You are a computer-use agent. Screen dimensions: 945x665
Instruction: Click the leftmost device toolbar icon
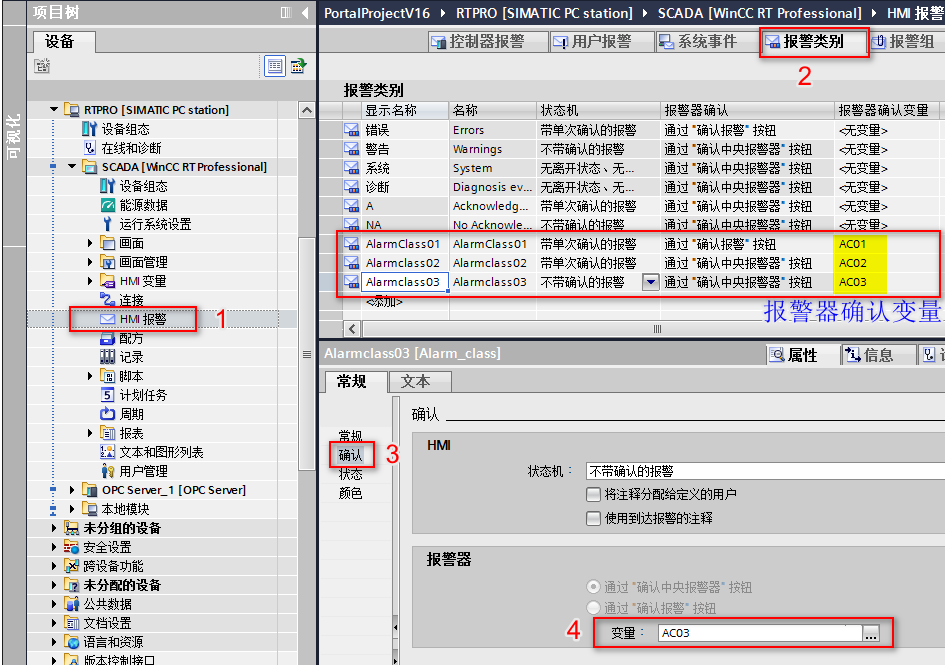coord(42,66)
